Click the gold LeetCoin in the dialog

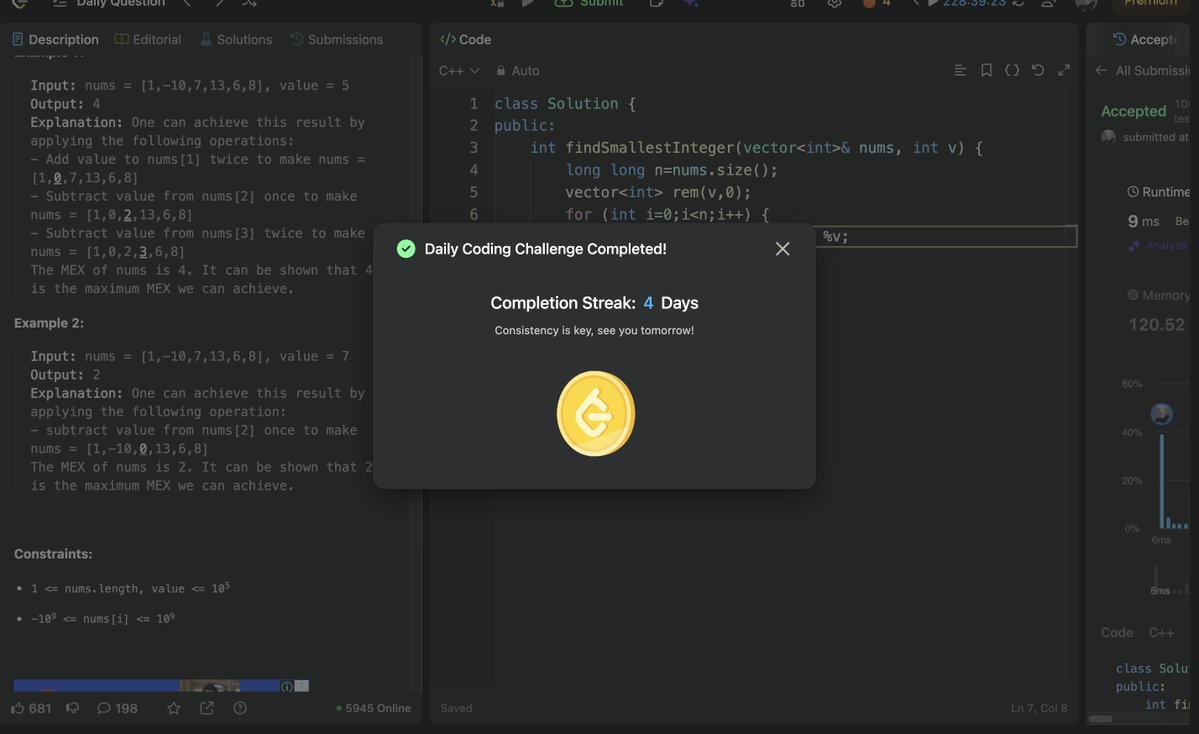[x=596, y=414]
